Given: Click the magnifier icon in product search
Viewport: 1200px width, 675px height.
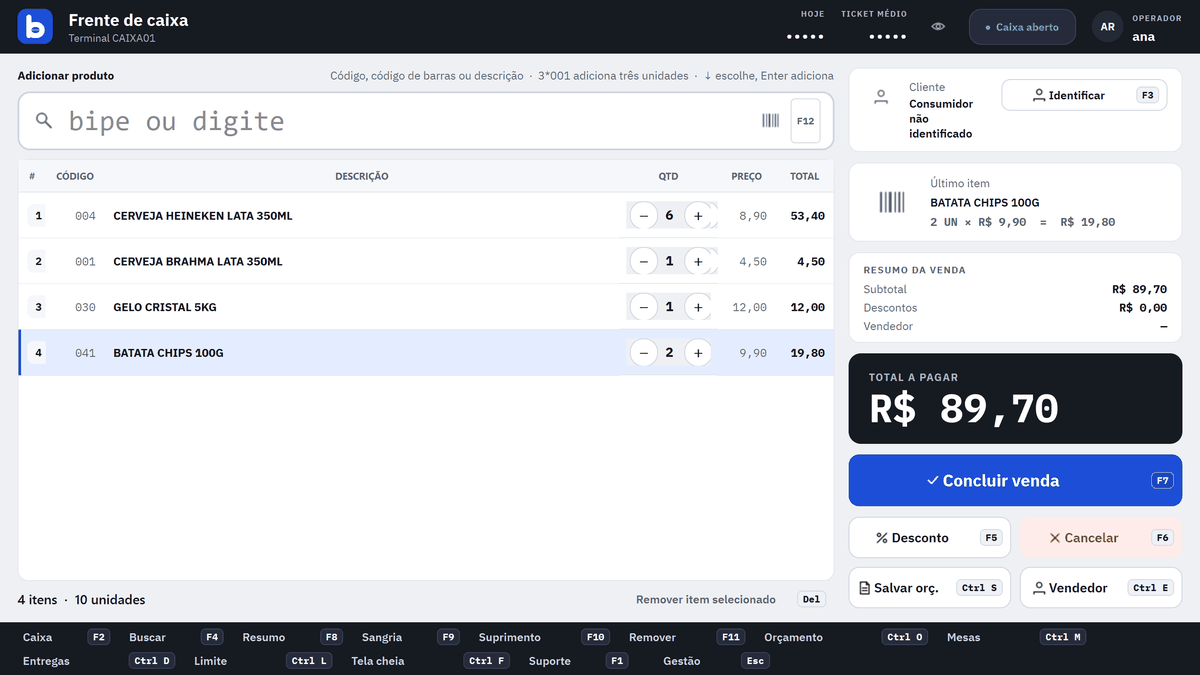Looking at the screenshot, I should tap(44, 121).
